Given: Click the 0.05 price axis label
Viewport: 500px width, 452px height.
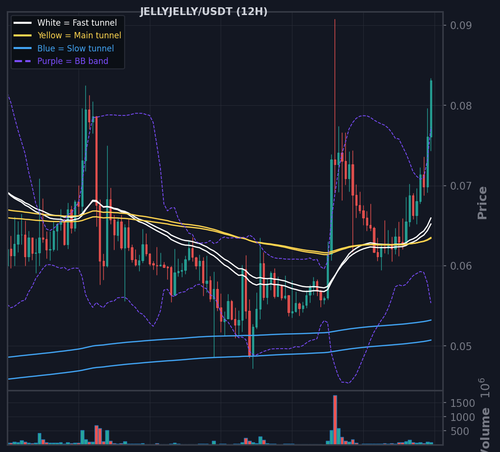Looking at the screenshot, I should (461, 346).
